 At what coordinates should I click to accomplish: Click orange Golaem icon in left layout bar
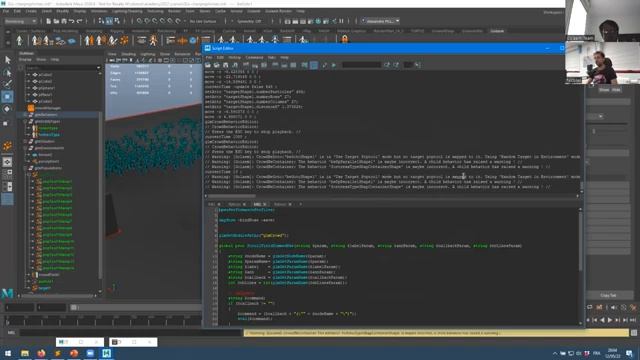[x=7, y=146]
